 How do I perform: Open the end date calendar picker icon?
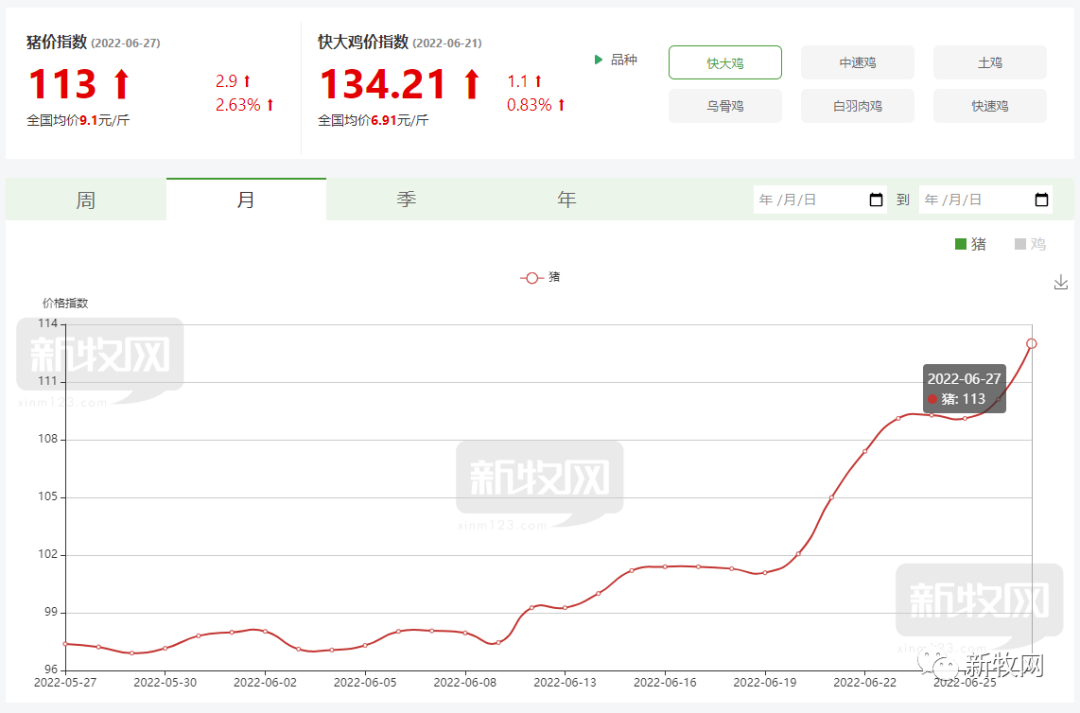point(1041,200)
